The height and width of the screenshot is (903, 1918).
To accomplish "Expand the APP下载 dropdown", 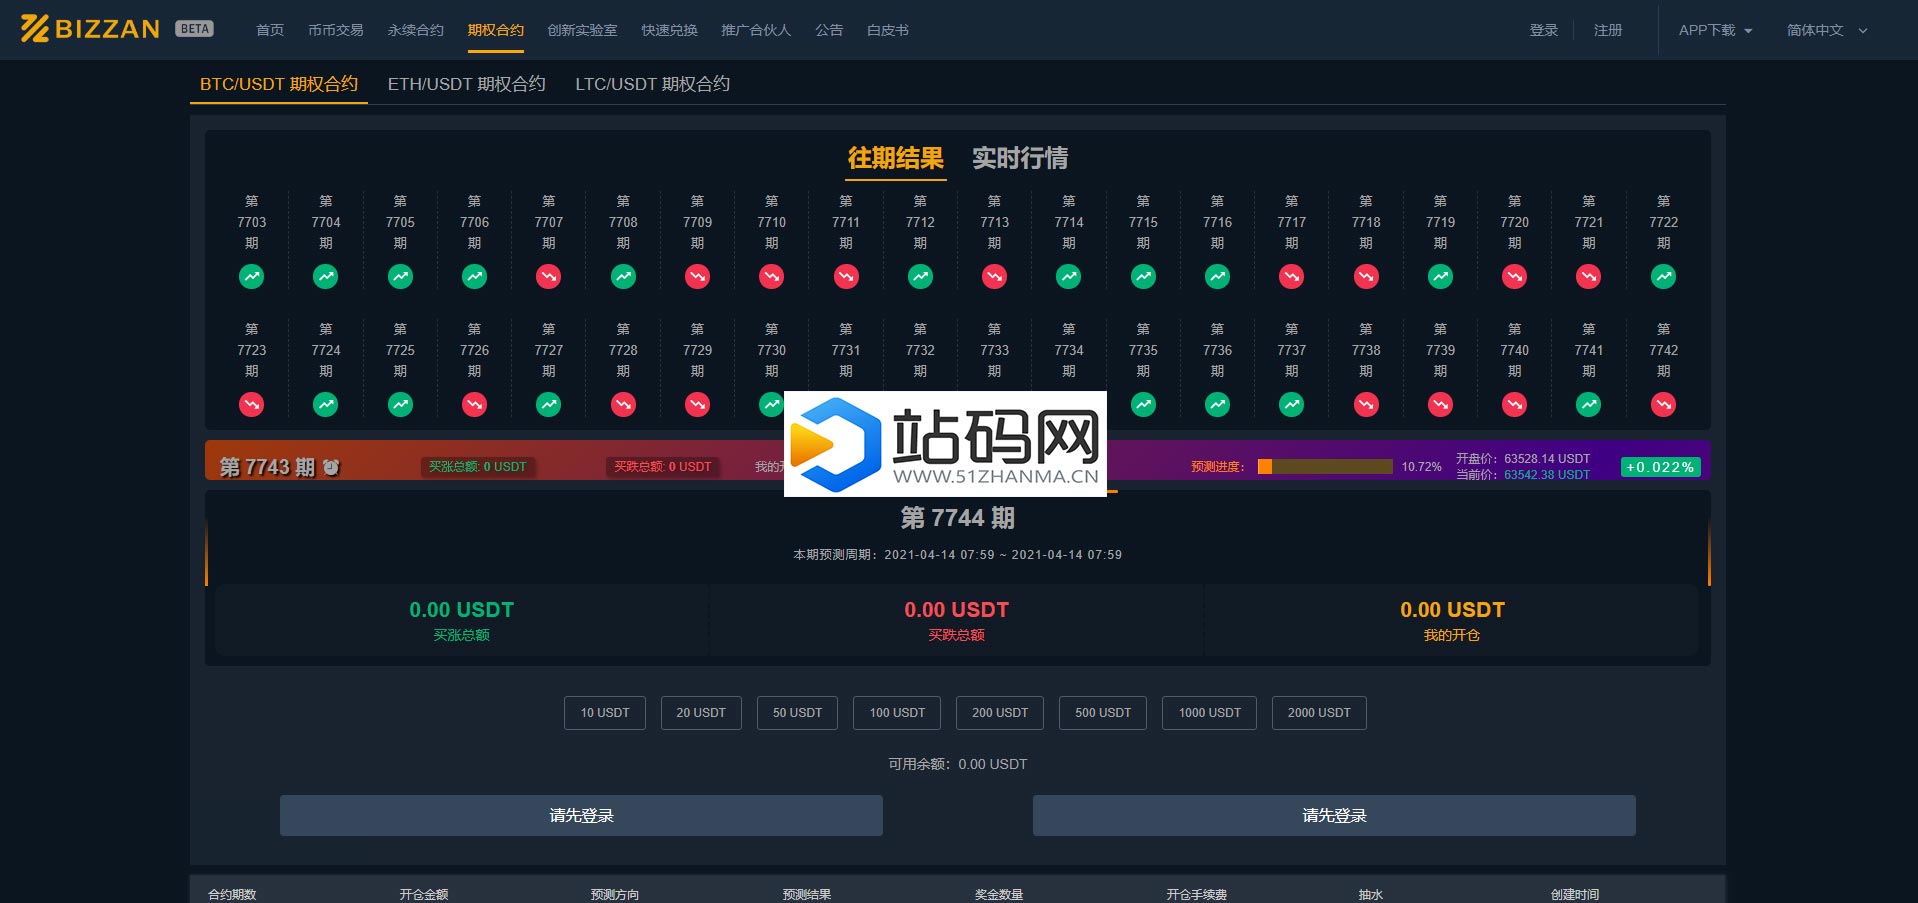I will click(1715, 30).
